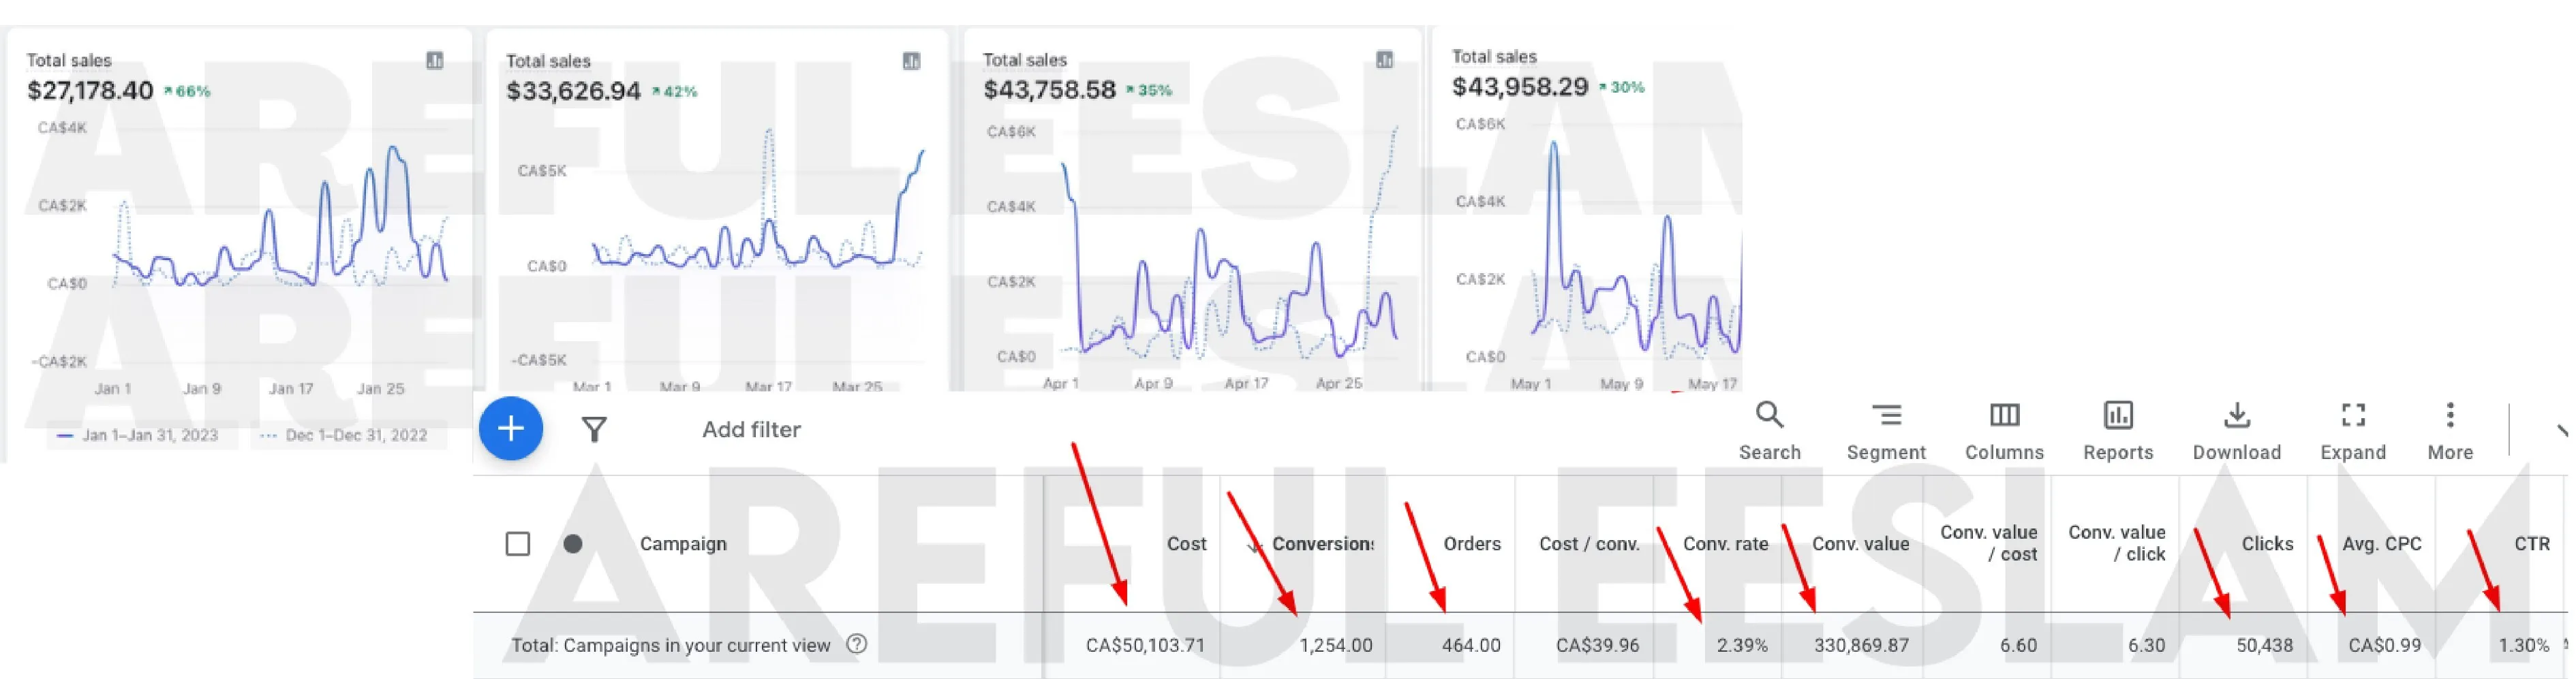Image resolution: width=2576 pixels, height=679 pixels.
Task: Click the blue plus add button
Action: click(510, 429)
